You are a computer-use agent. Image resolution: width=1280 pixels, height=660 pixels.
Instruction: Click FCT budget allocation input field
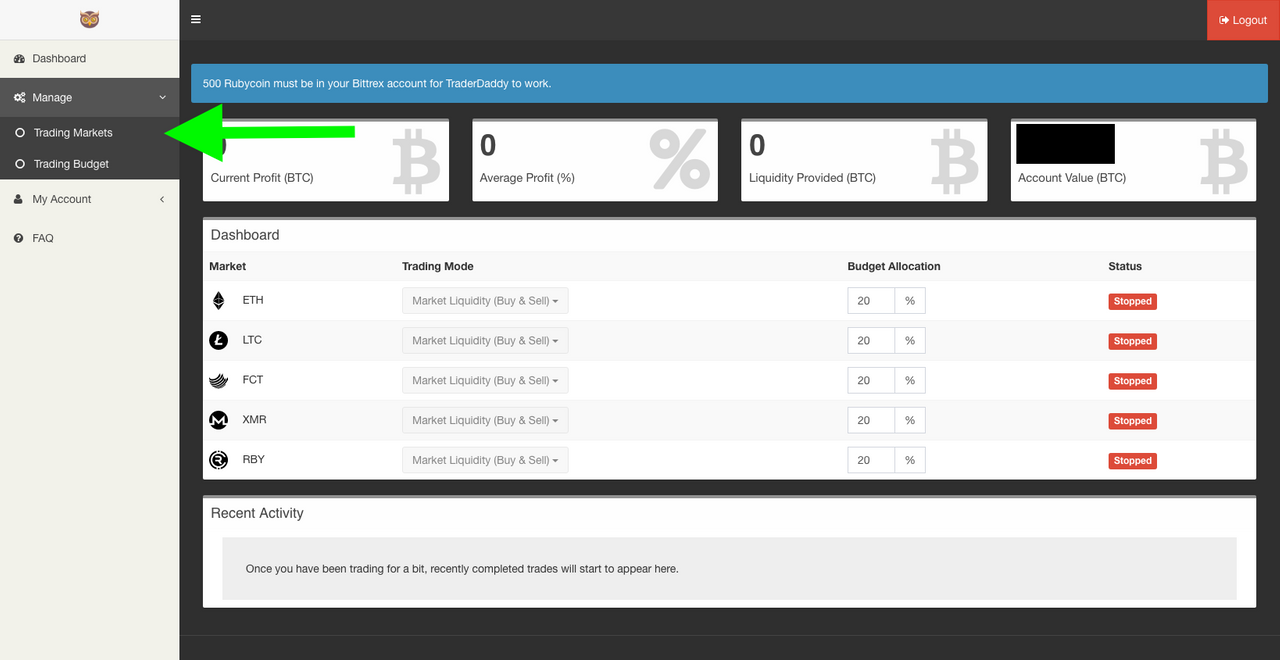[x=871, y=381]
